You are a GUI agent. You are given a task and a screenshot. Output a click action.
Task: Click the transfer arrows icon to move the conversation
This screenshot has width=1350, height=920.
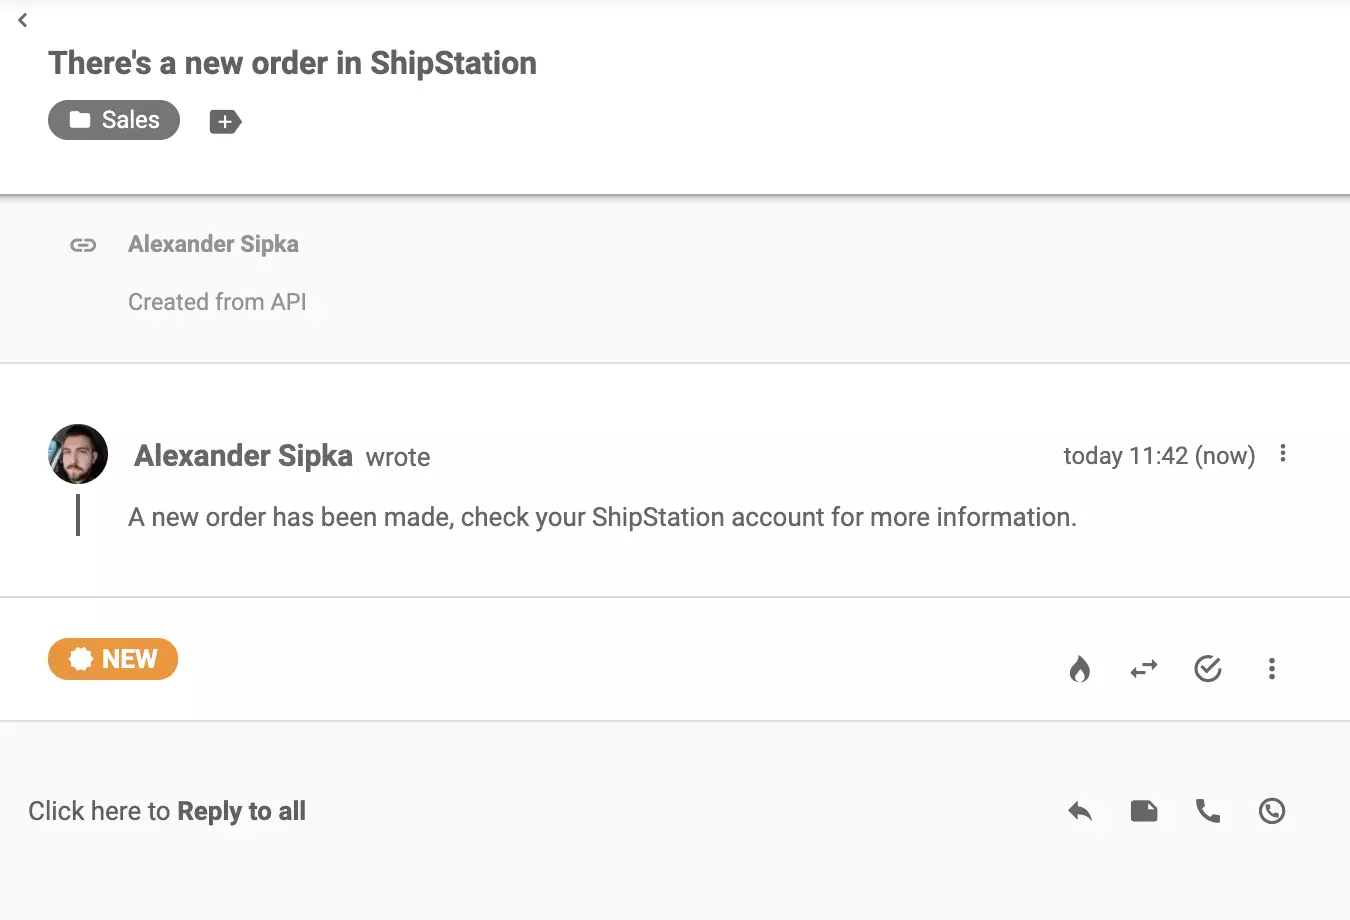(x=1144, y=669)
